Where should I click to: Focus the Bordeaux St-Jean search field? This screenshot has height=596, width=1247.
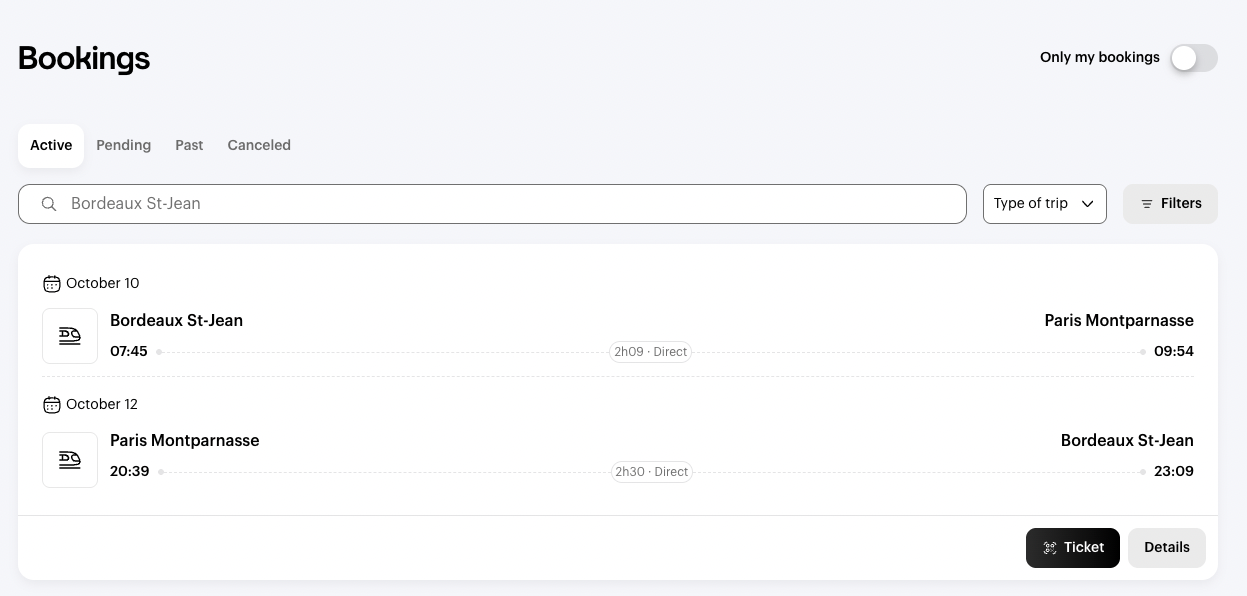coord(500,204)
